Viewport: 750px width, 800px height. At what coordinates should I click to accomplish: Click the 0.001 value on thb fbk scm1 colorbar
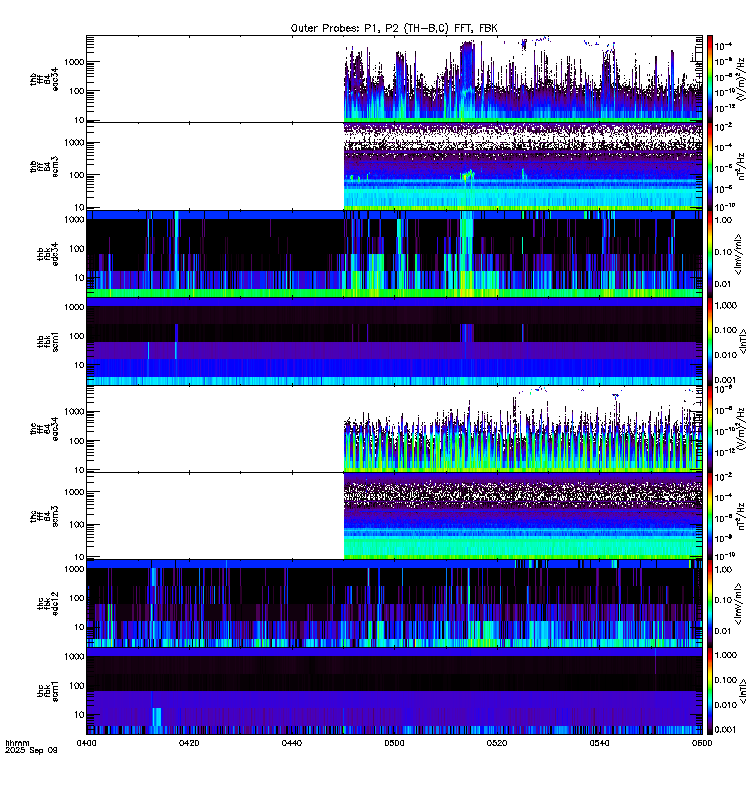click(726, 380)
